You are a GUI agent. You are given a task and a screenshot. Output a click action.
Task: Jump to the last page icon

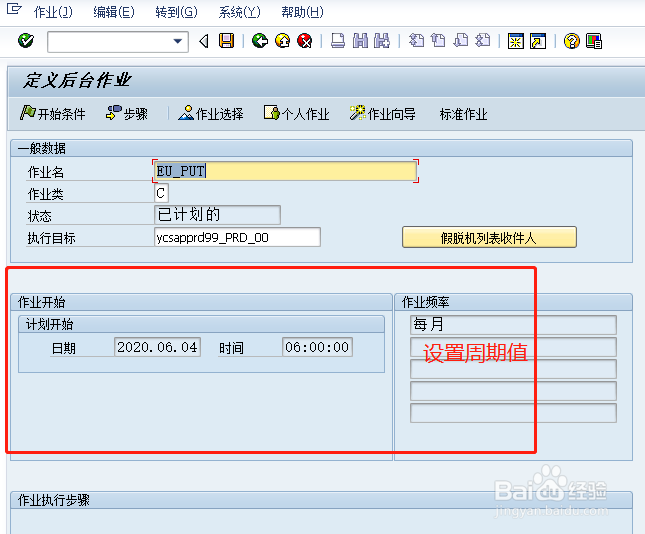point(483,41)
